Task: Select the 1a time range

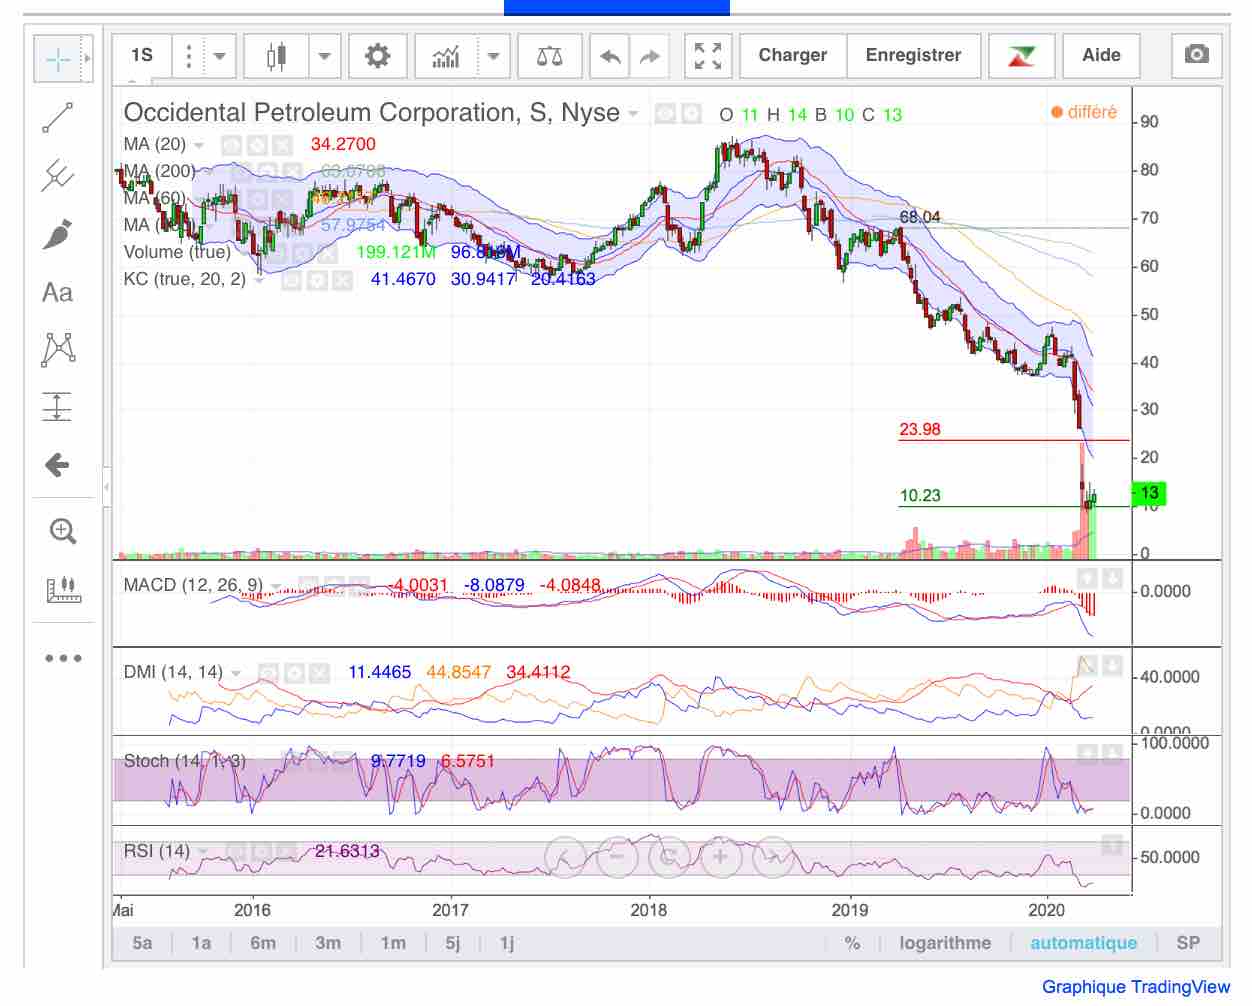Action: coord(201,943)
